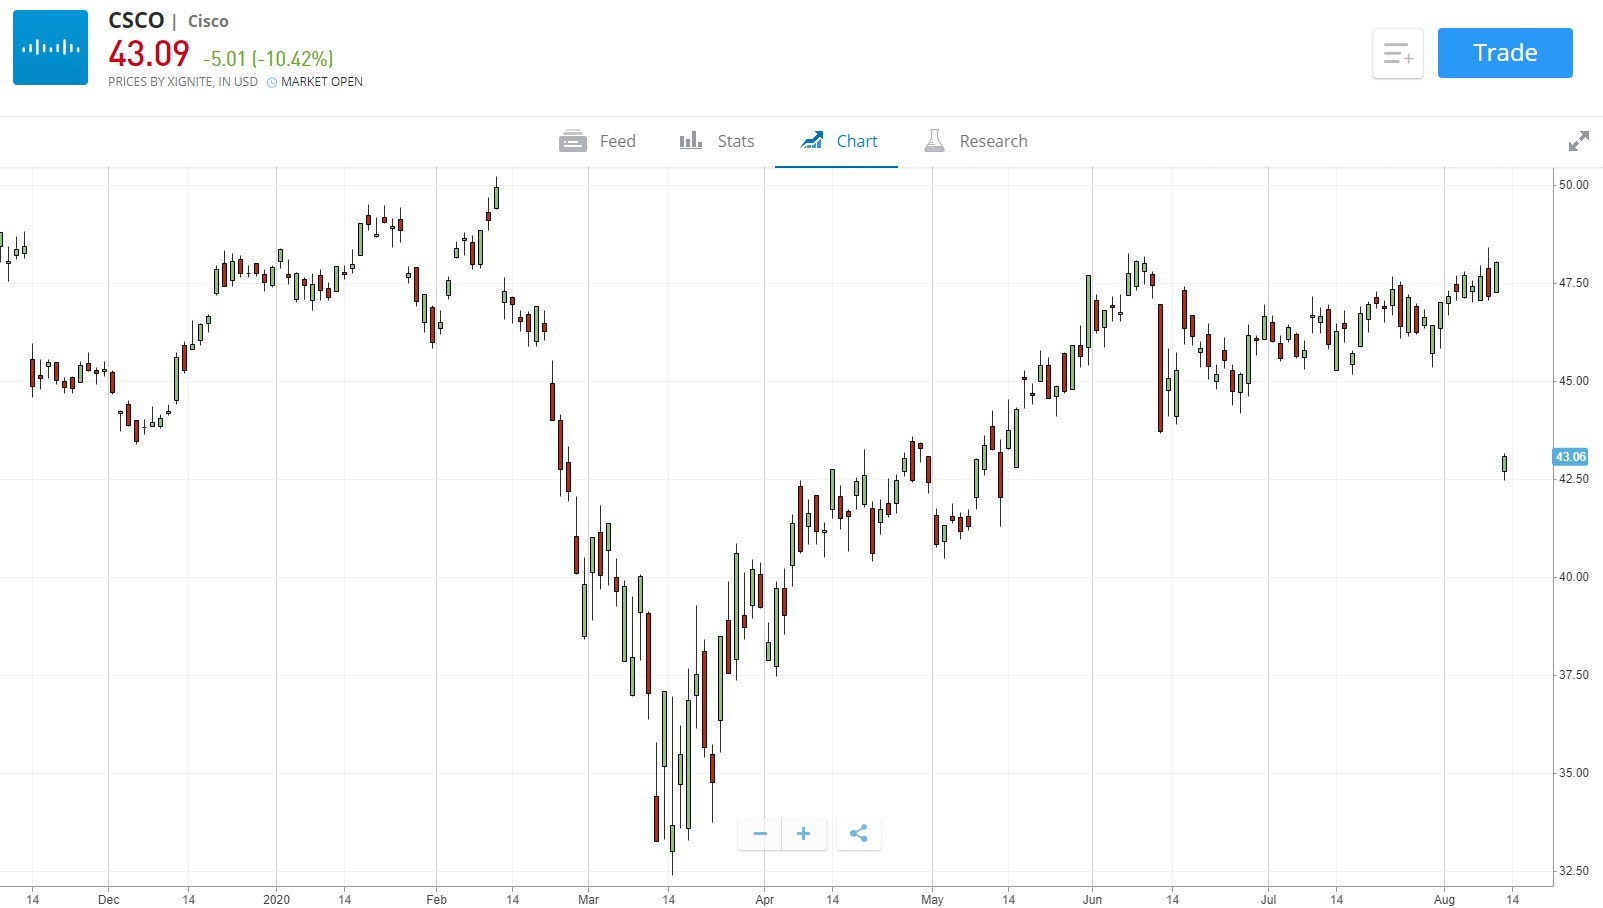Click the Research flask icon
The image size is (1603, 908).
coord(934,141)
